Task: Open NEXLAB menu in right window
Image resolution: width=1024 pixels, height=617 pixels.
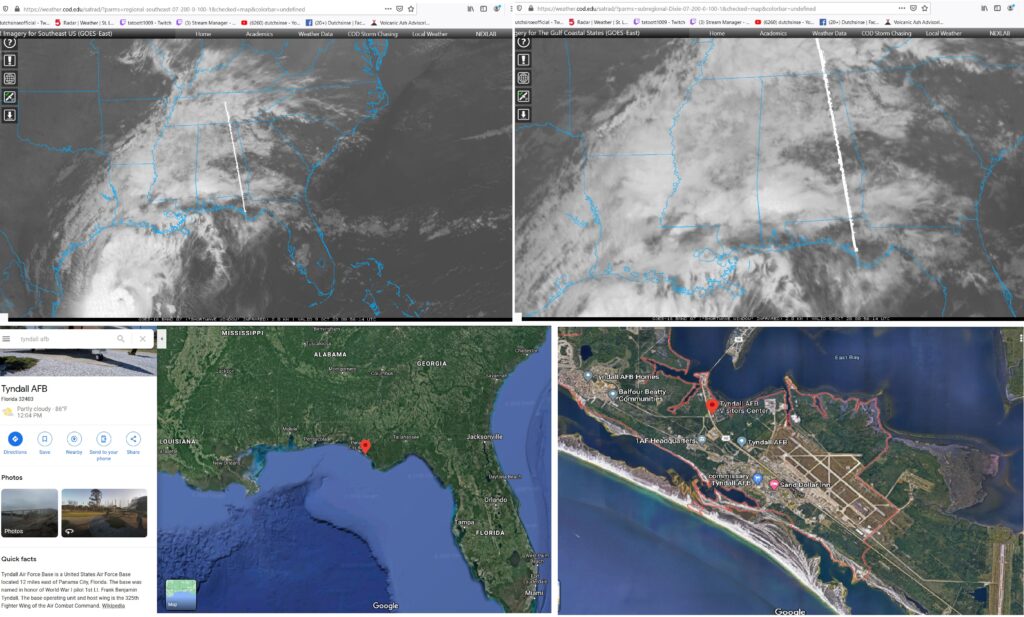Action: point(999,33)
